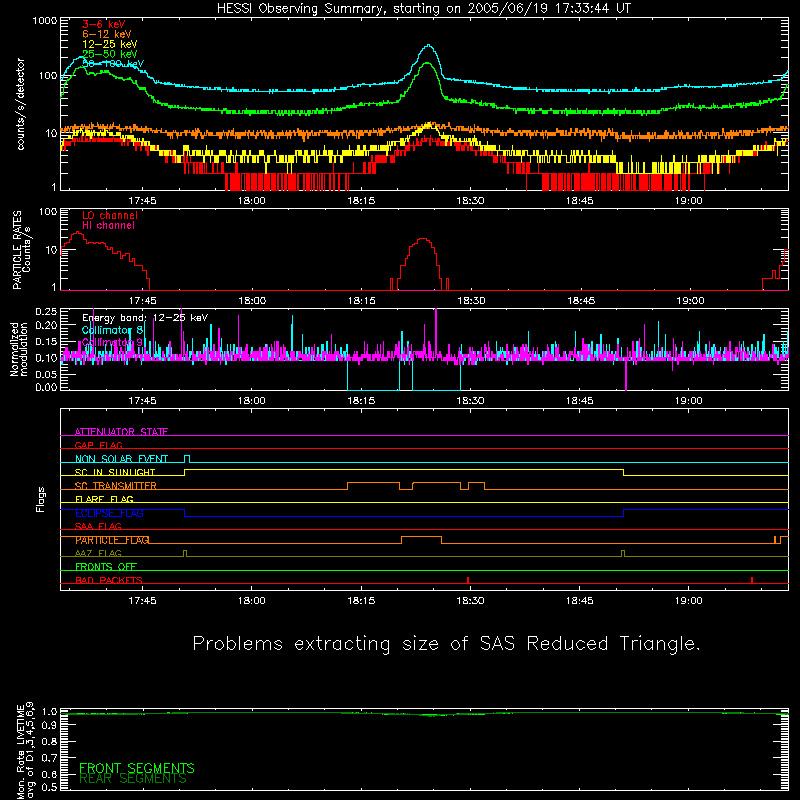Click the 17:45 time label under the count-rate panel
Image resolution: width=800 pixels, height=800 pixels.
(x=142, y=201)
